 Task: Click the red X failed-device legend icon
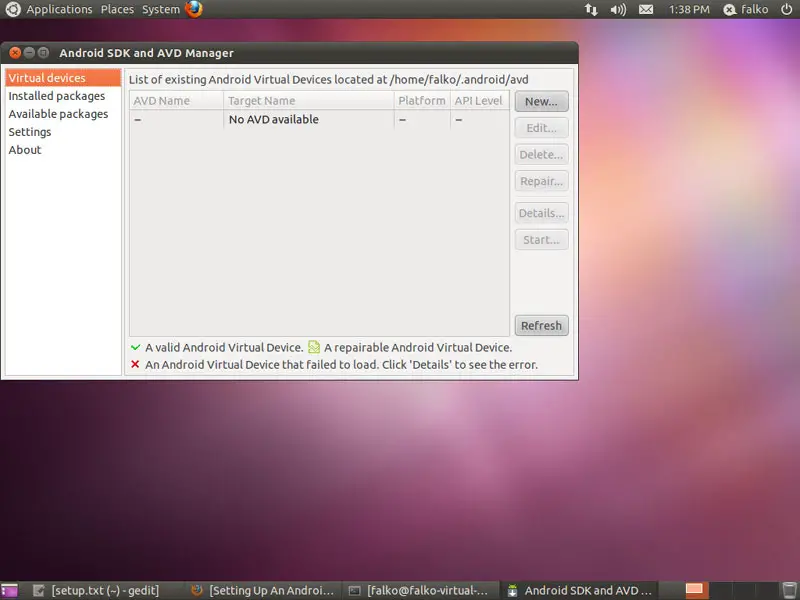(x=135, y=364)
